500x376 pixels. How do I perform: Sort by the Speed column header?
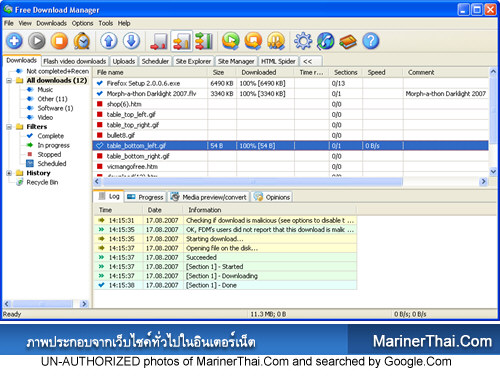pyautogui.click(x=383, y=72)
